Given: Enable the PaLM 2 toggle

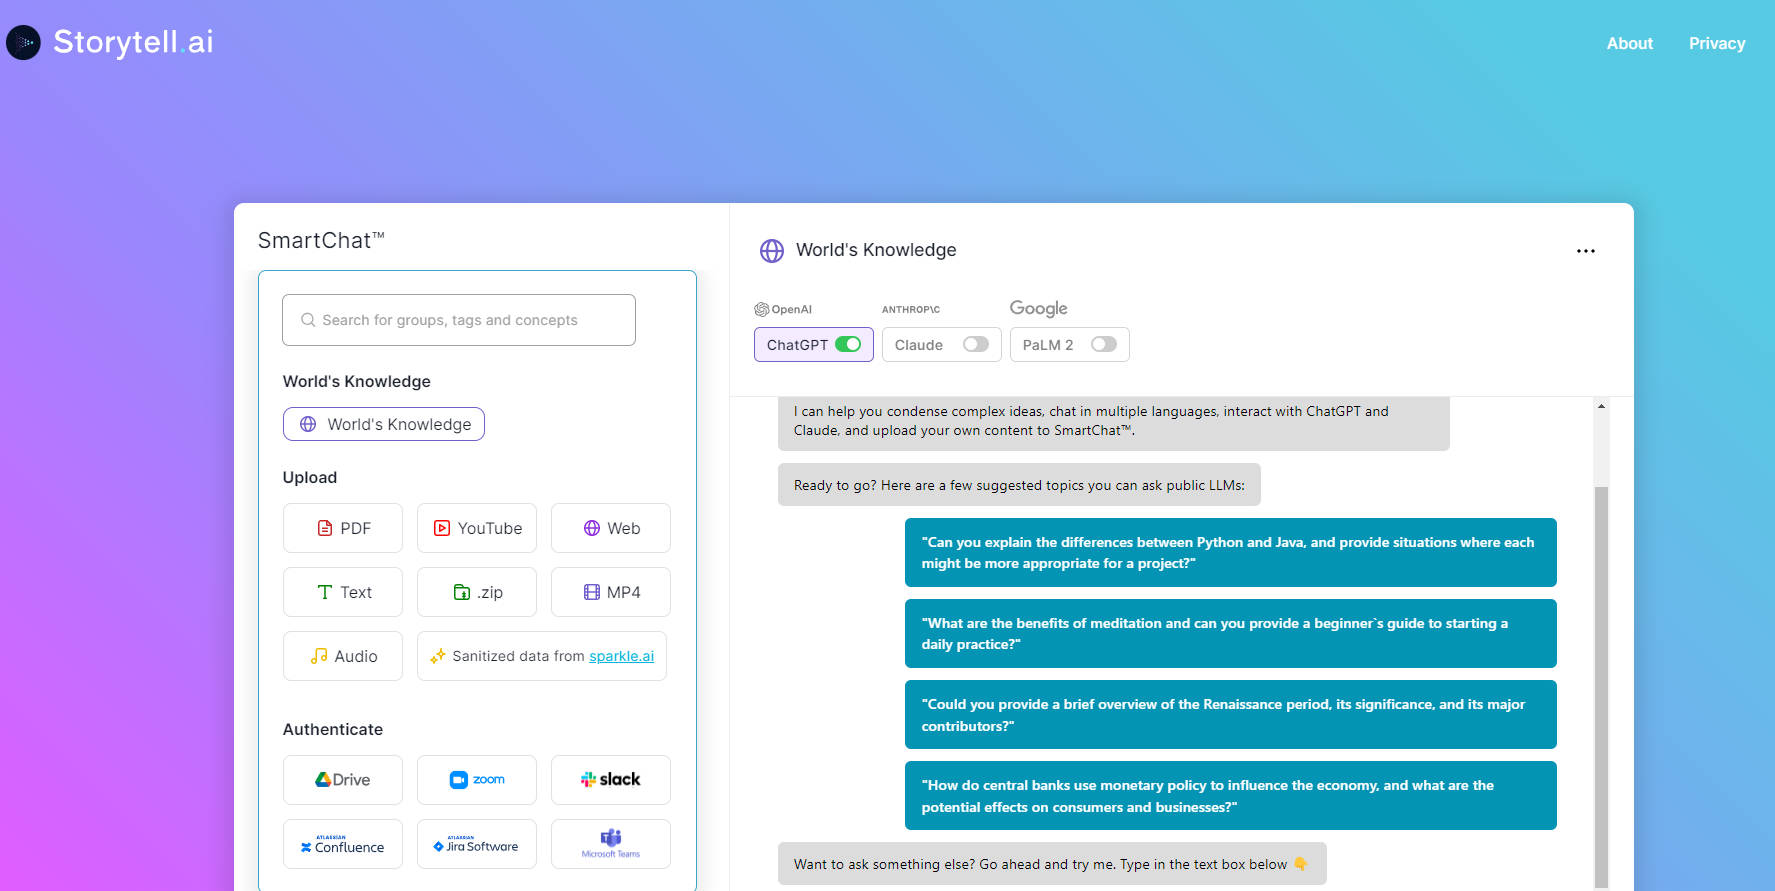Looking at the screenshot, I should (1104, 344).
